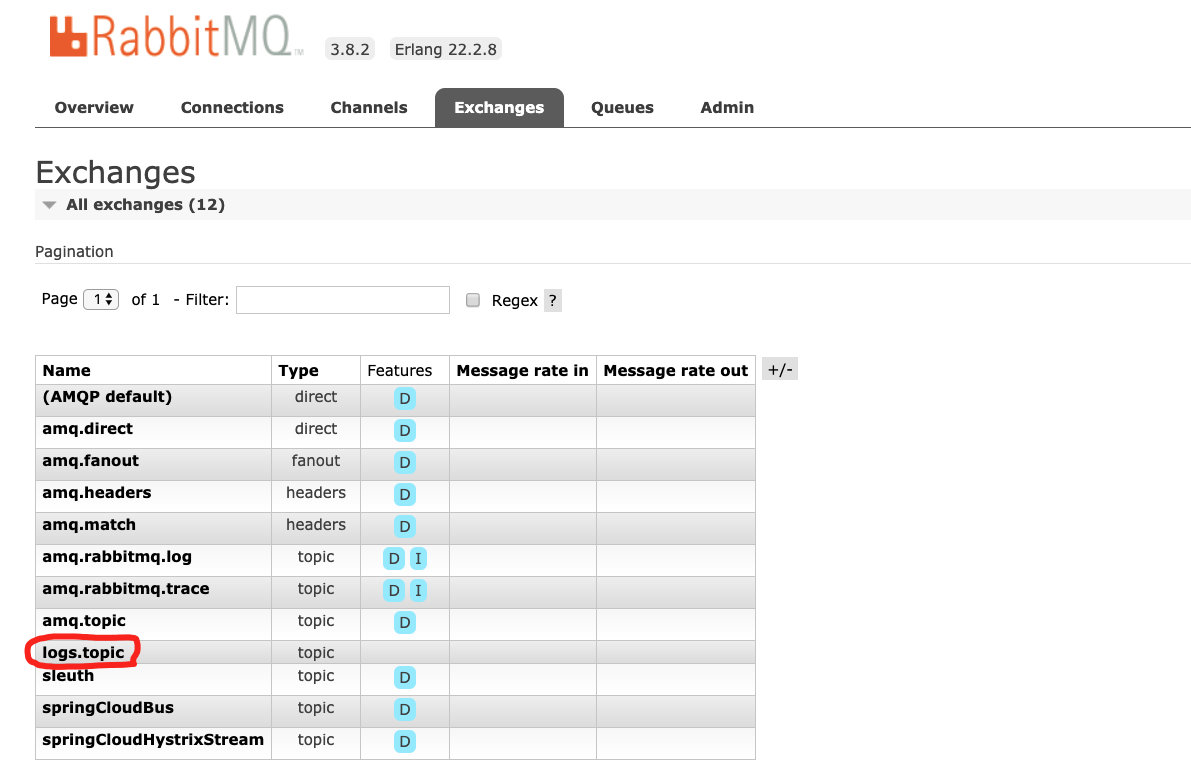Click the Regex help question mark
This screenshot has width=1191, height=772.
553,301
